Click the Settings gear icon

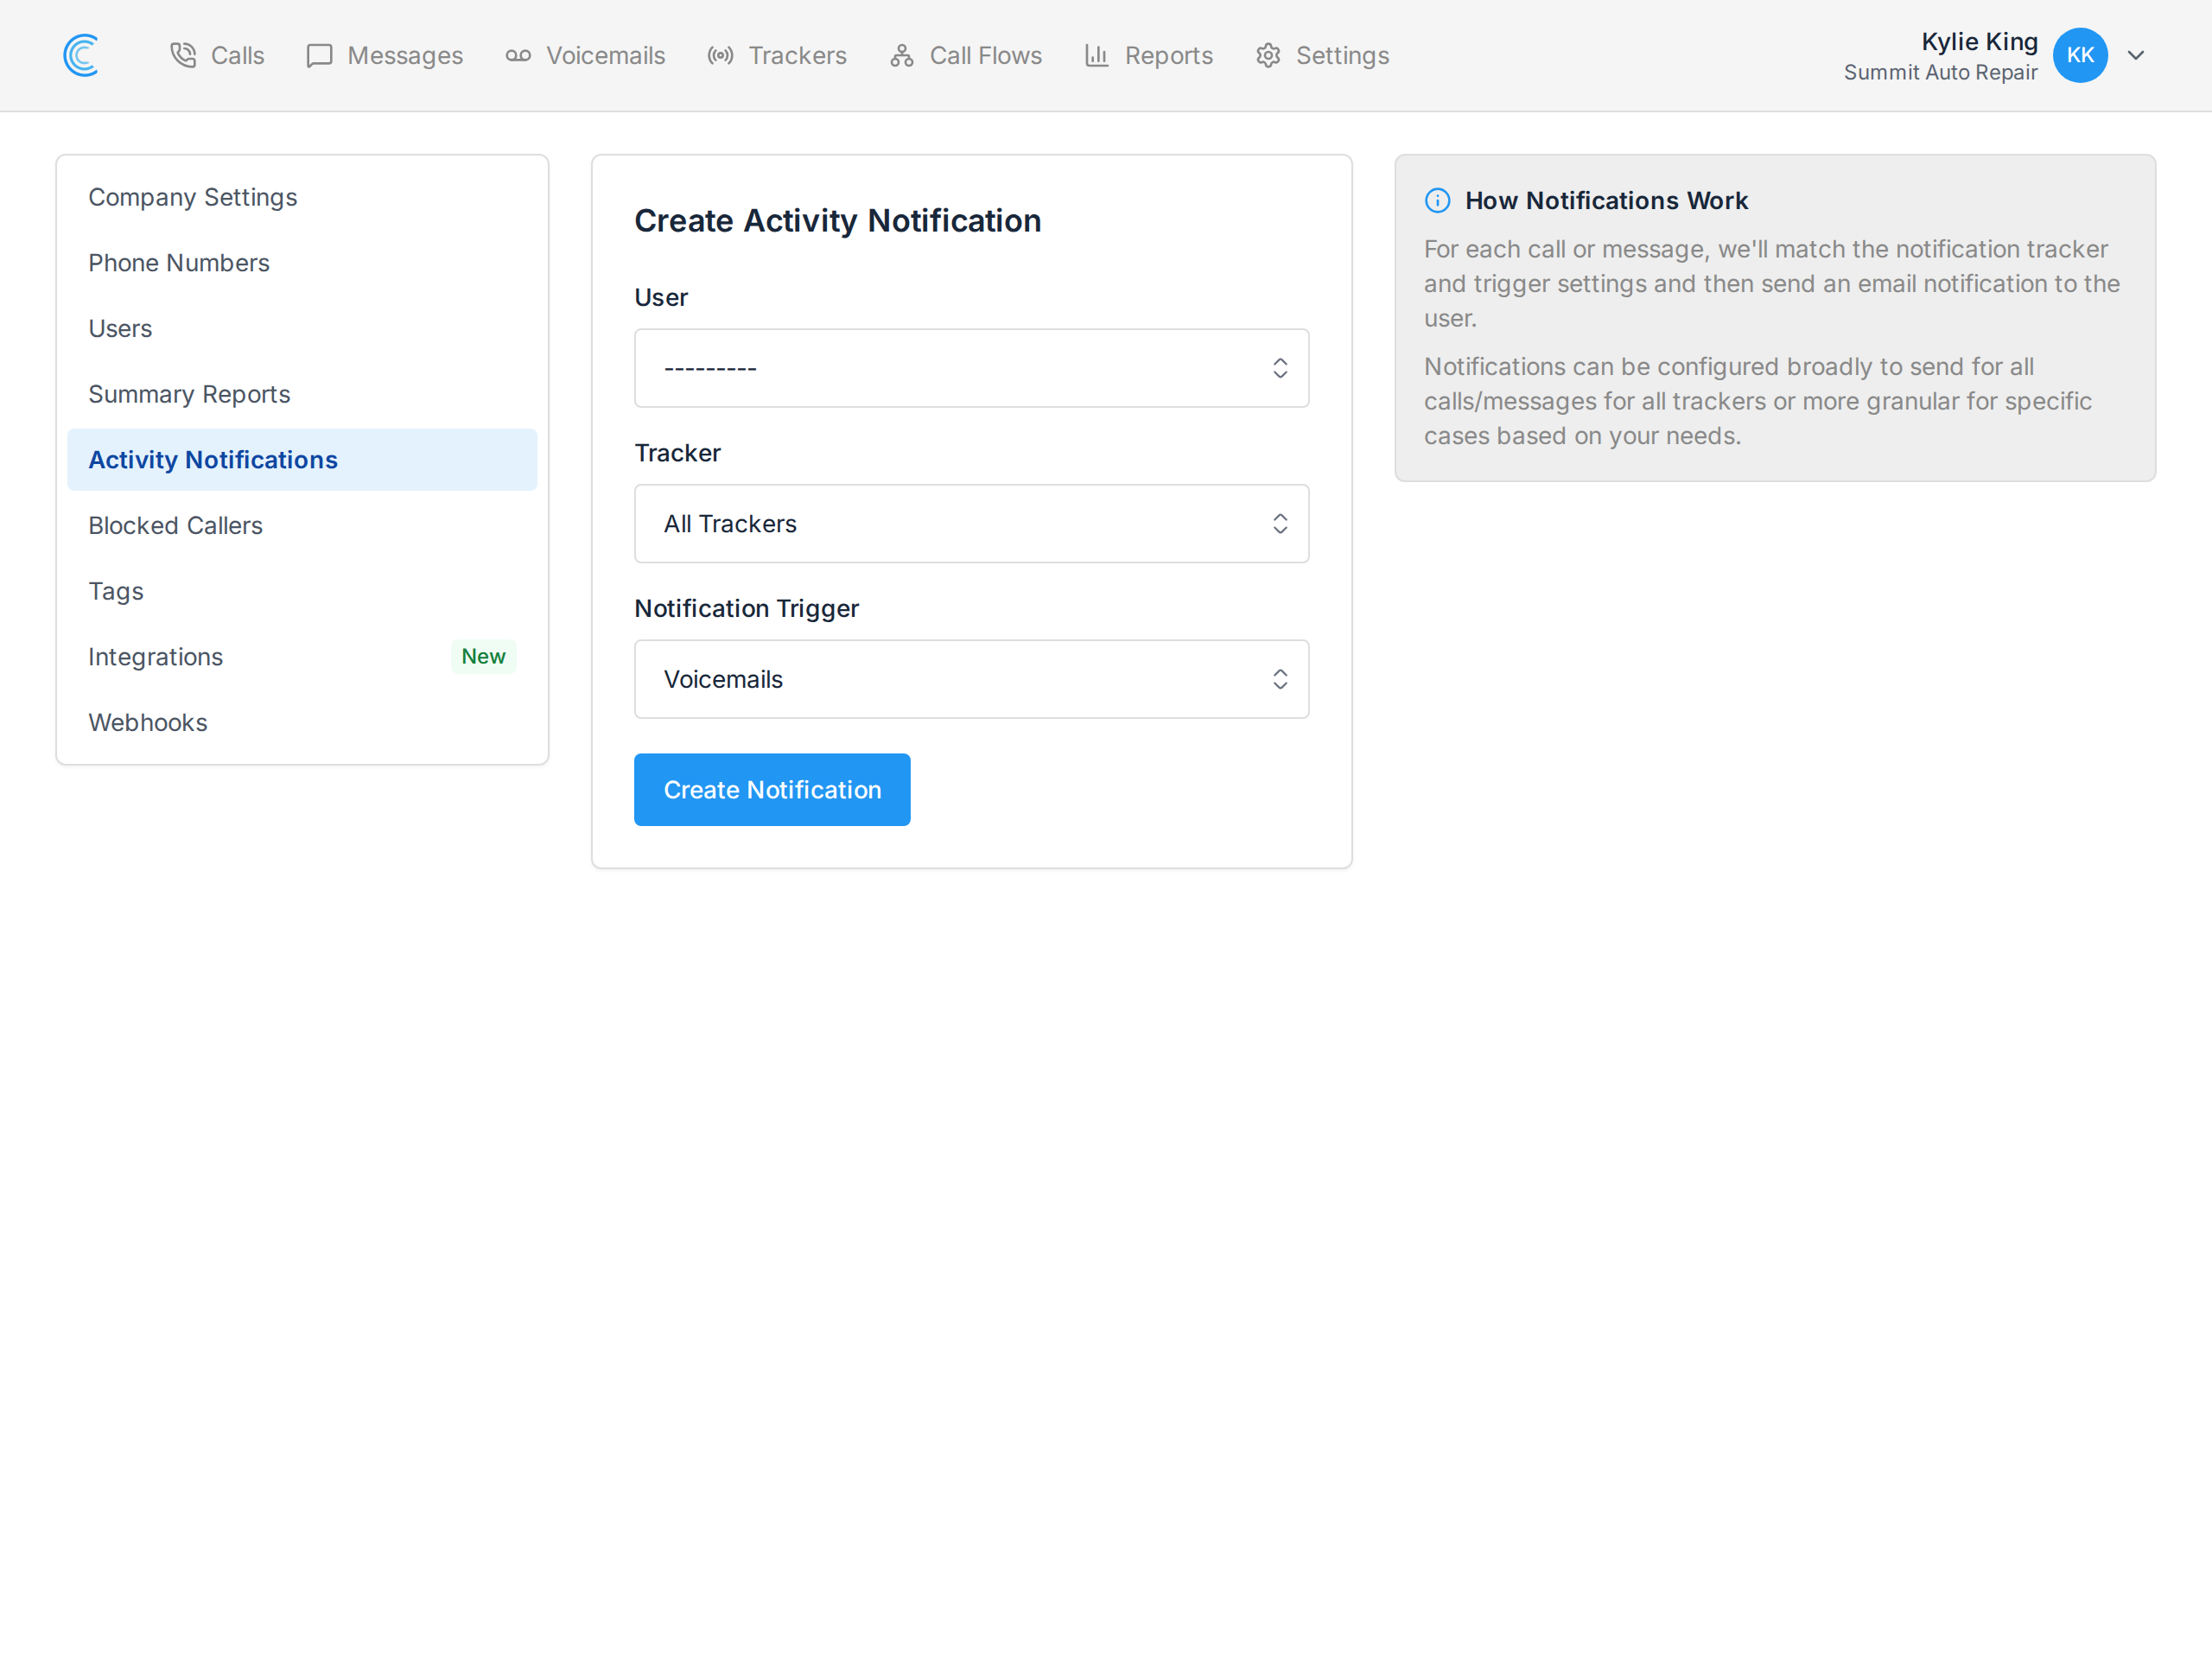pos(1268,55)
